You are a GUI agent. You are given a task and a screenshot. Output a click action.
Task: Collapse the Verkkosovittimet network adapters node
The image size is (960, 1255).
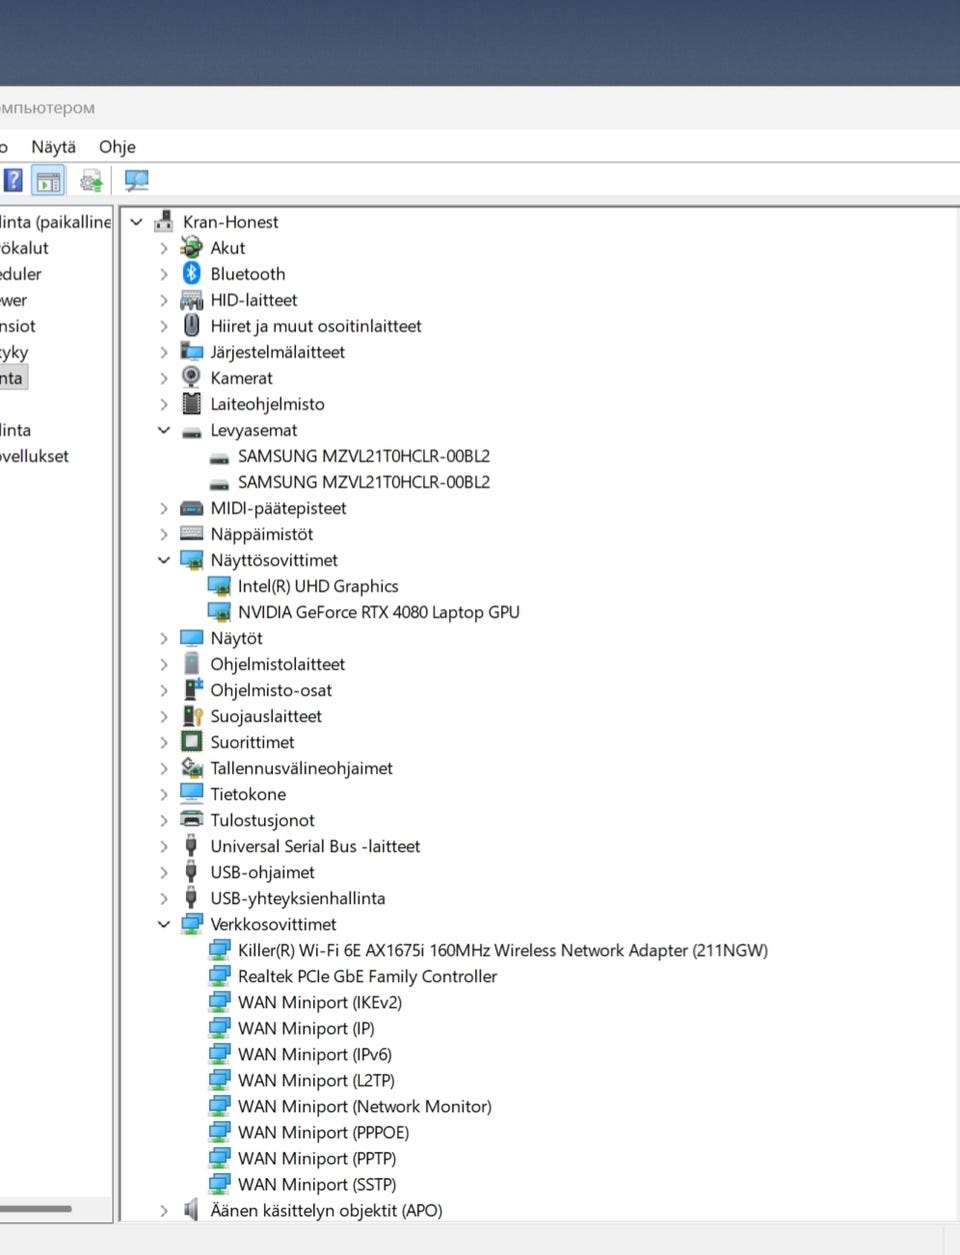pos(164,924)
